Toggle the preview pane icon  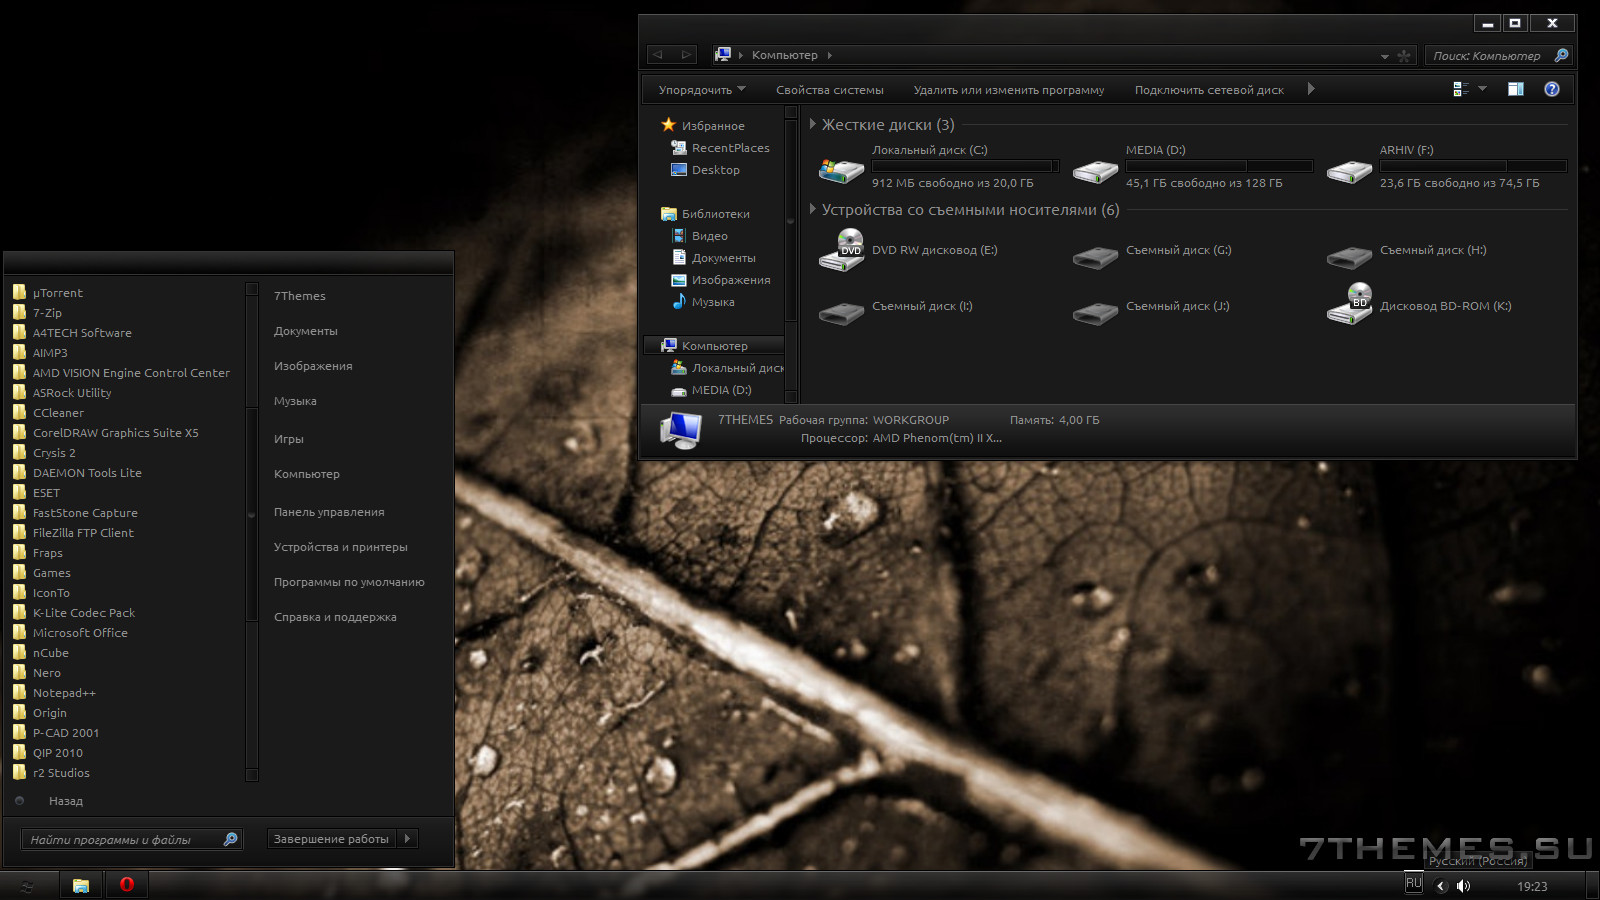[1515, 89]
